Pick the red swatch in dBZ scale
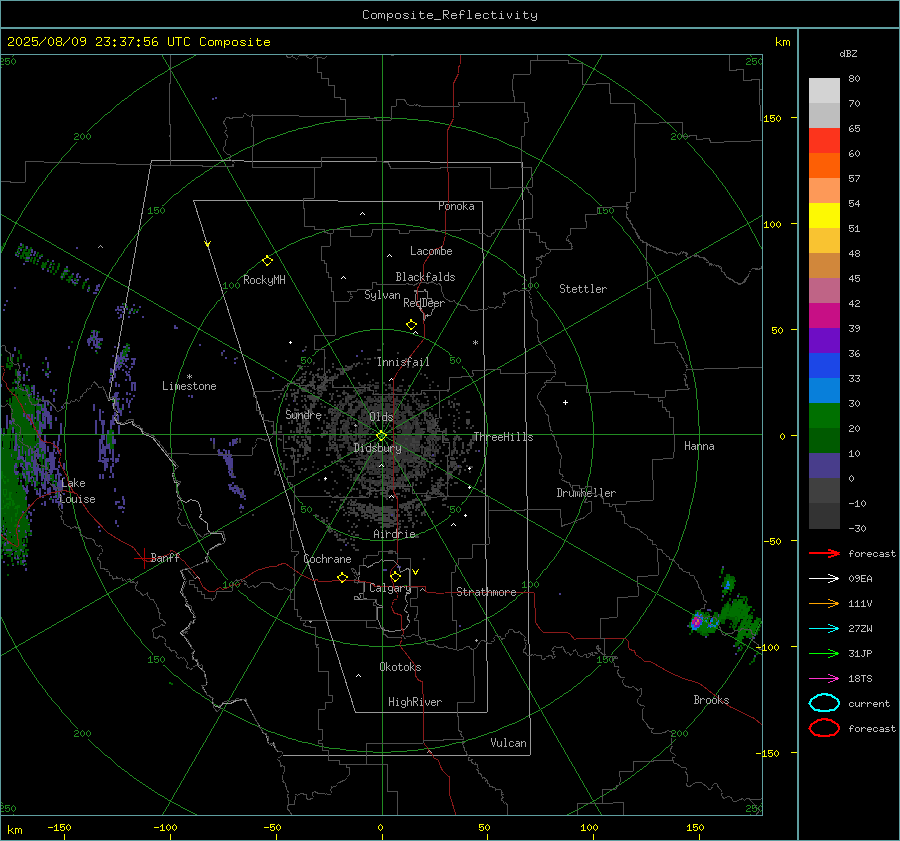This screenshot has height=841, width=900. (824, 140)
